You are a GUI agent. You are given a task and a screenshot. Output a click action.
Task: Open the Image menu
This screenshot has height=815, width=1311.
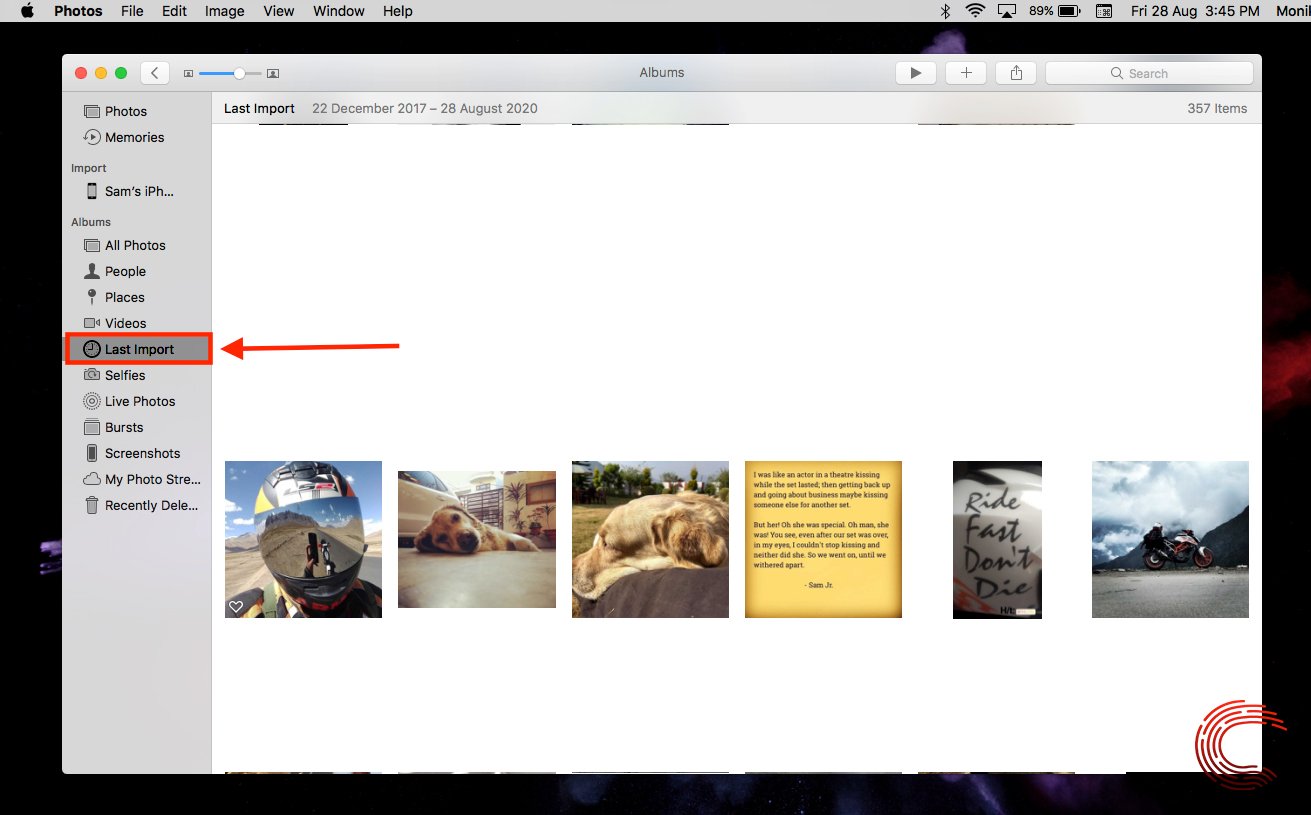point(224,11)
